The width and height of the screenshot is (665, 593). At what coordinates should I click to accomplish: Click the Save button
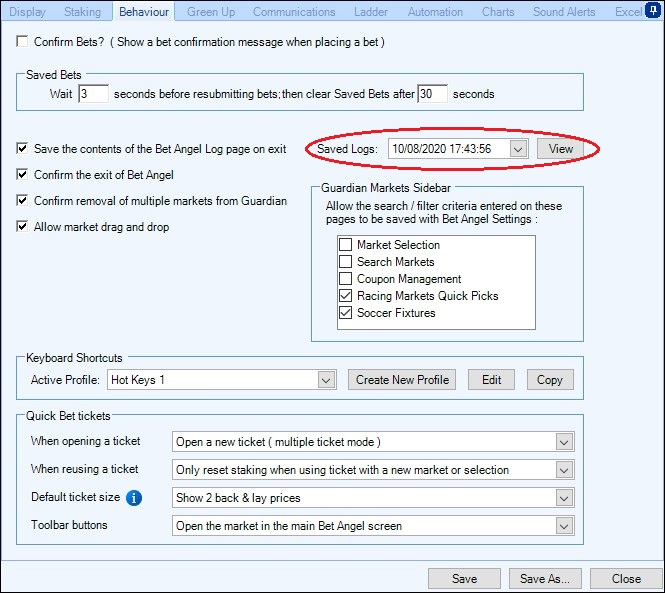(x=464, y=579)
